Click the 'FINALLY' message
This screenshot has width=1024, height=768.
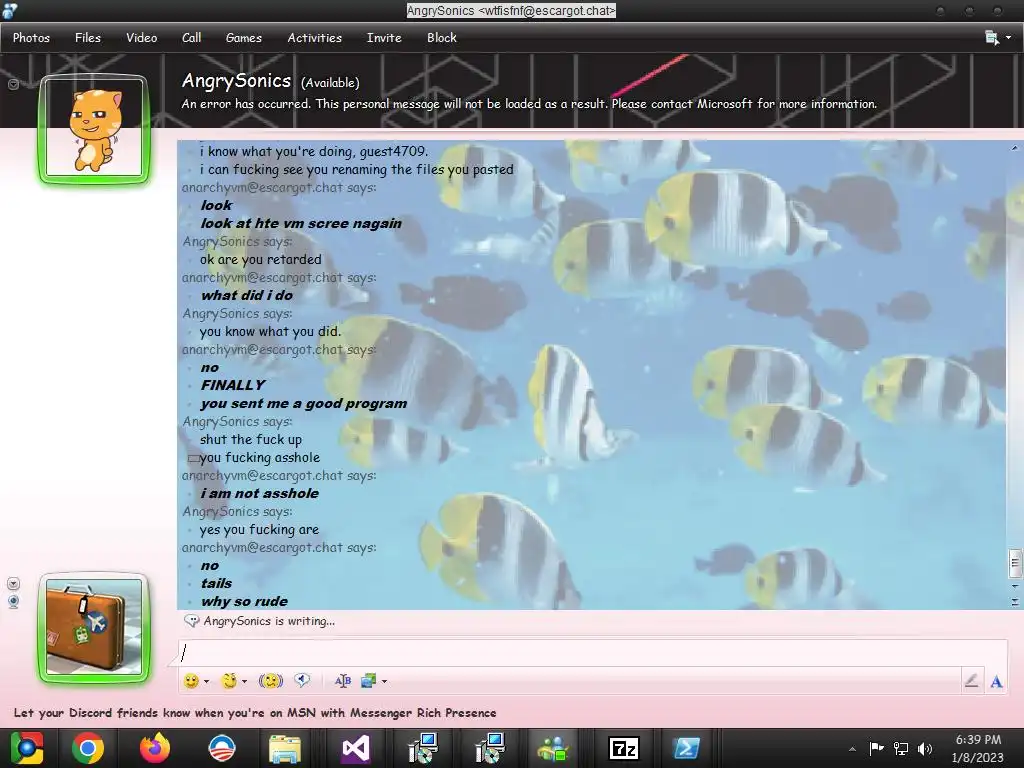(x=232, y=385)
